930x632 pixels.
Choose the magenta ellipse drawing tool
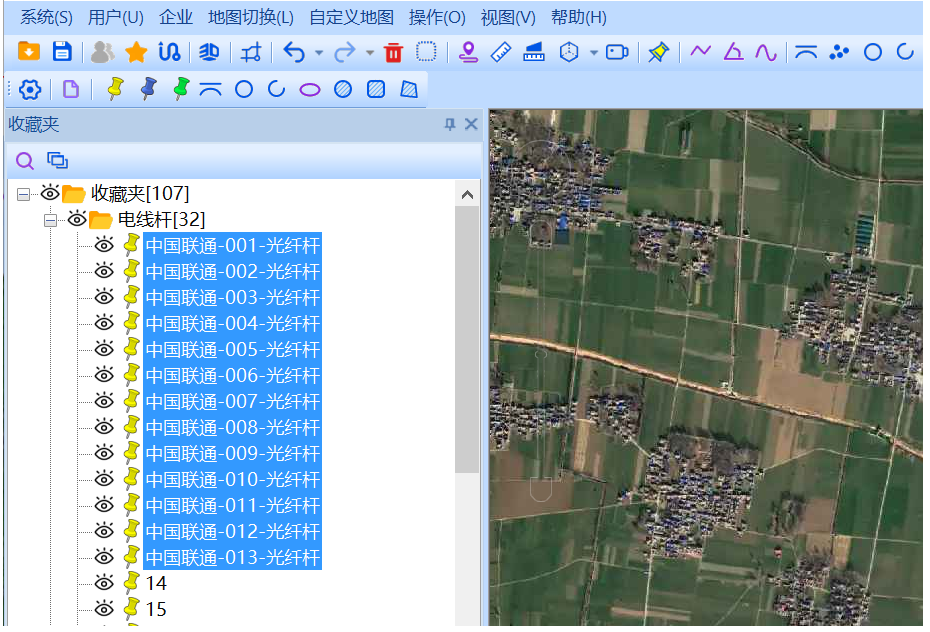tap(310, 90)
